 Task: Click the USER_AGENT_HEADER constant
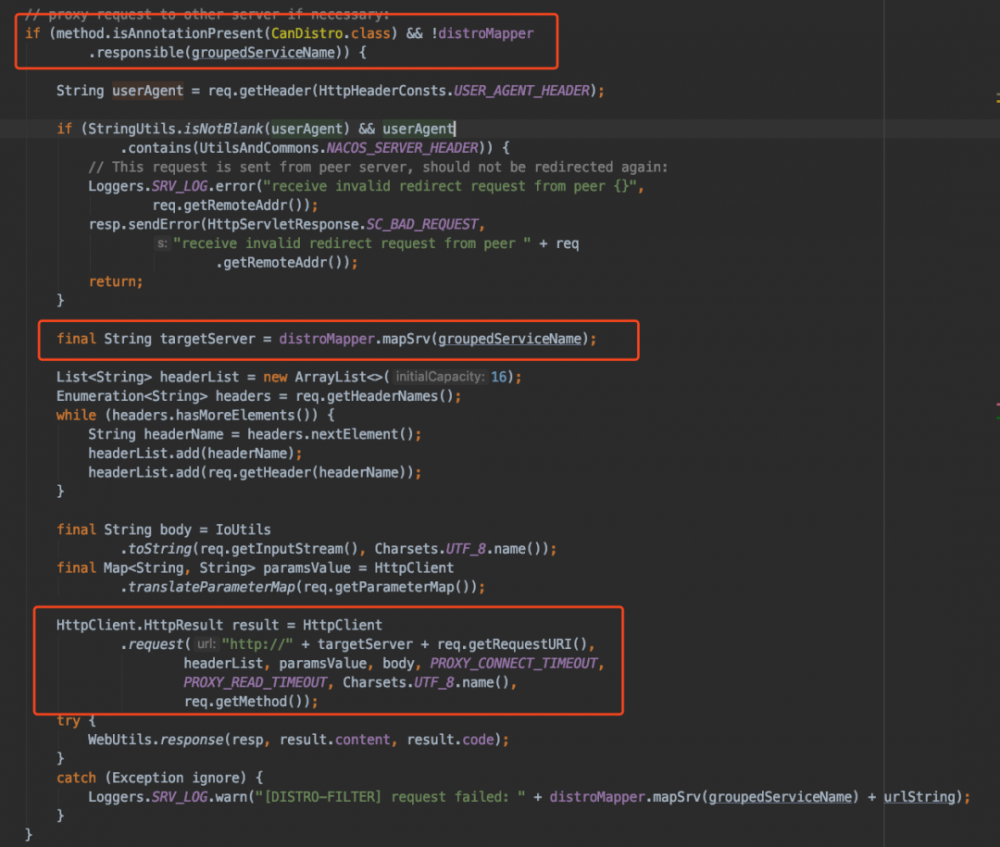click(521, 91)
